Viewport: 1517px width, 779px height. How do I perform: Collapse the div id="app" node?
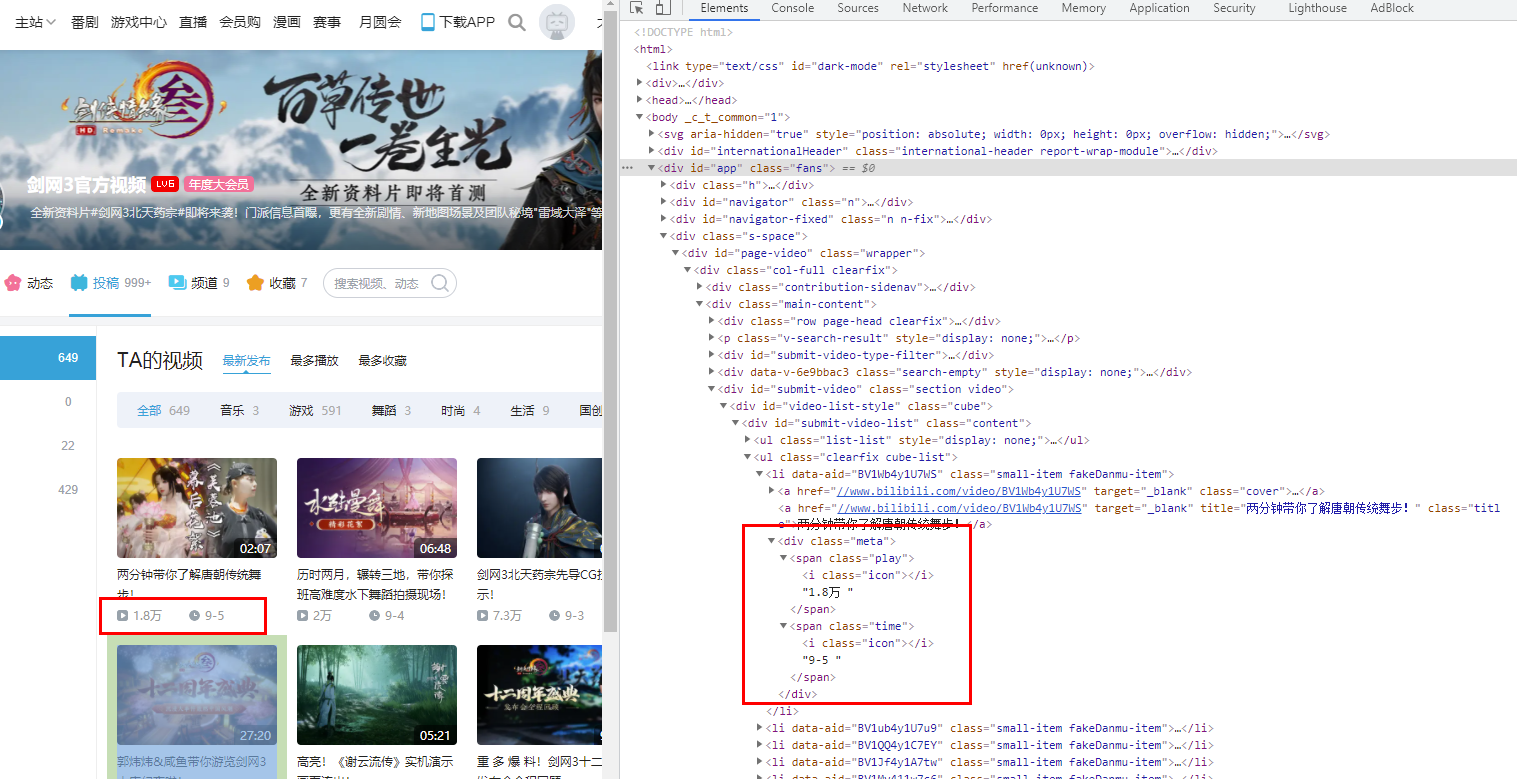click(x=652, y=168)
